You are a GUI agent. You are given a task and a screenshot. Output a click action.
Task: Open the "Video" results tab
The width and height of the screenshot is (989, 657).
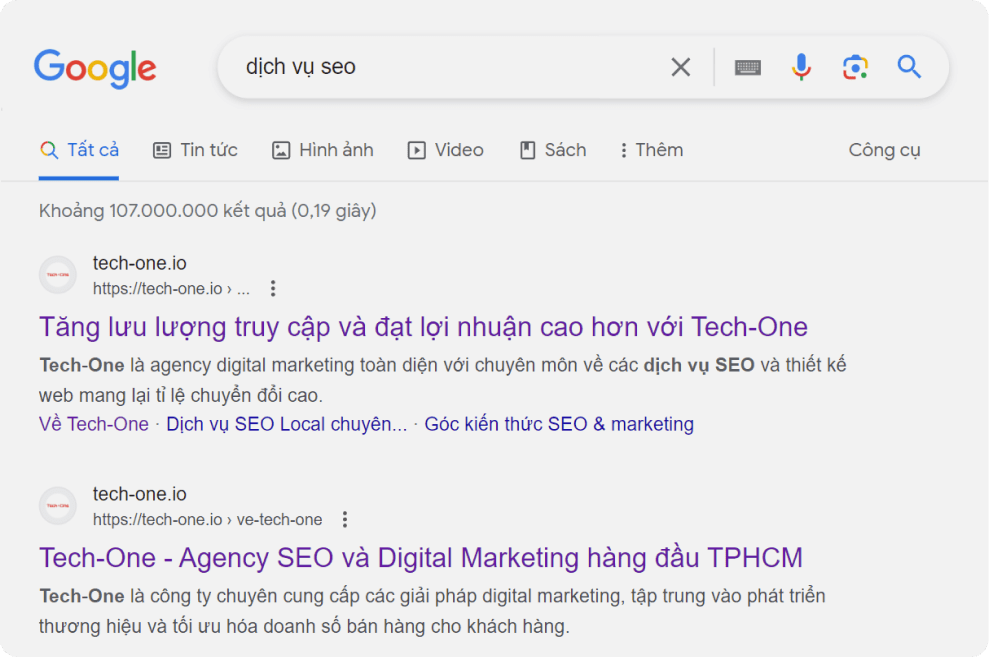445,150
